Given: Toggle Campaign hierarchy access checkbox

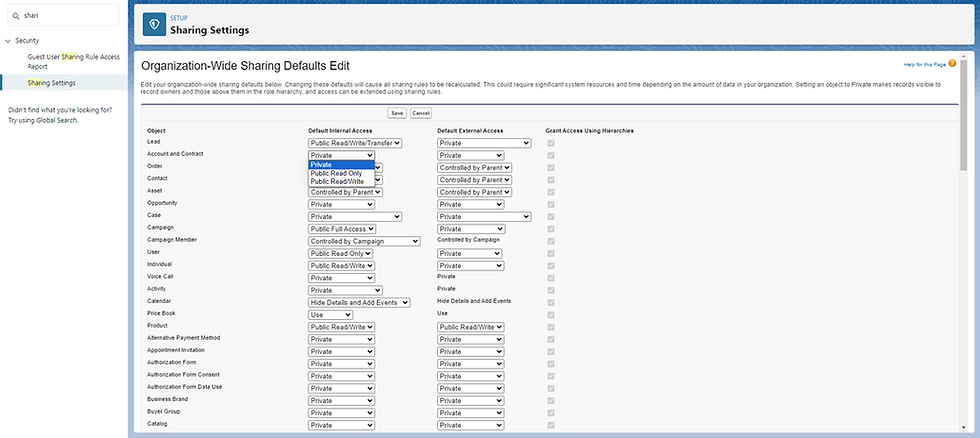Looking at the screenshot, I should (549, 228).
